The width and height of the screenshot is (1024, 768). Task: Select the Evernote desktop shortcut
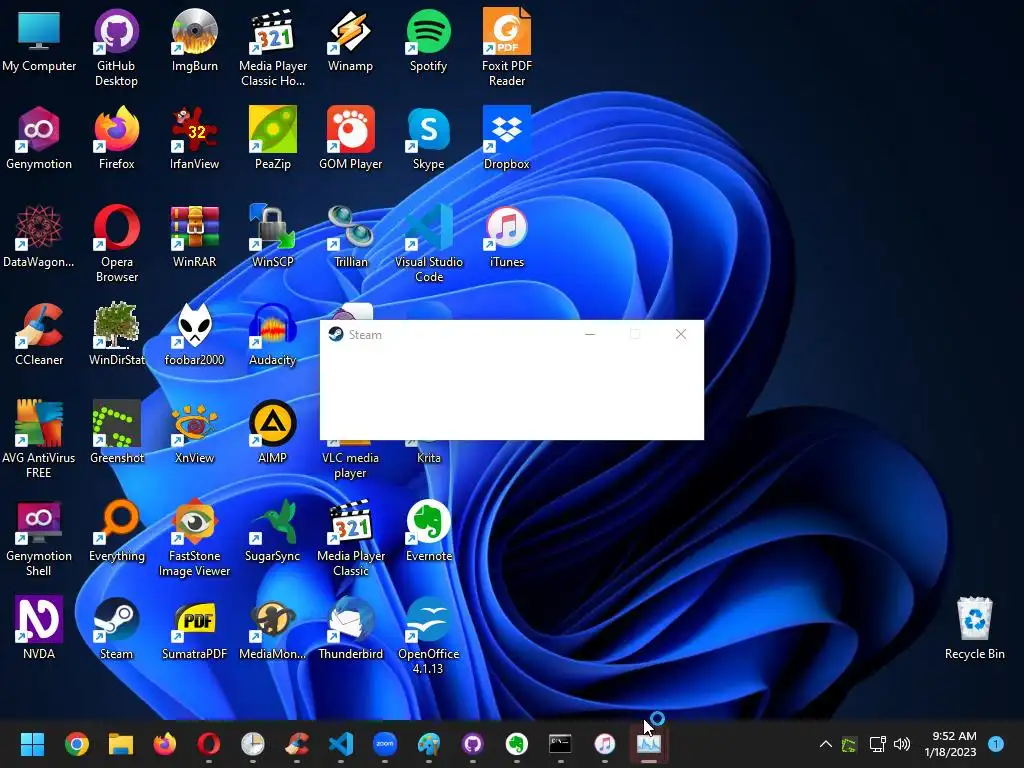(x=428, y=529)
